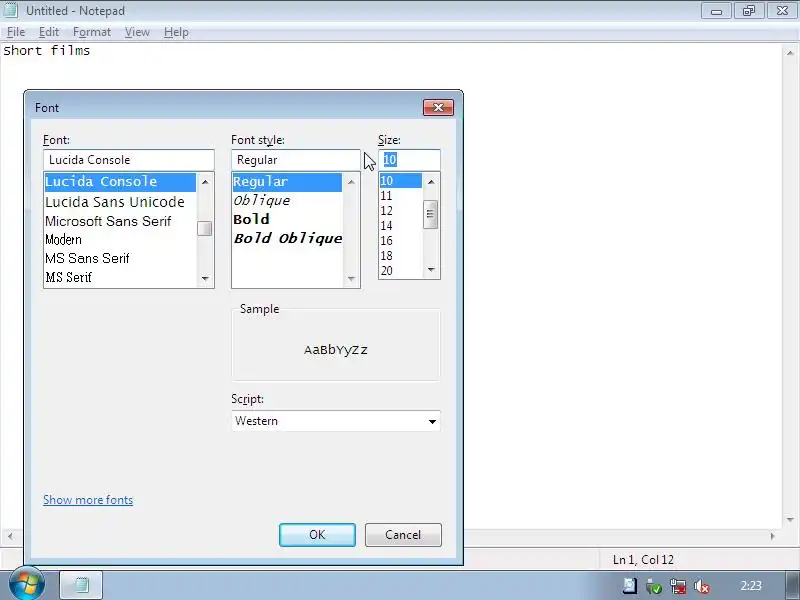The height and width of the screenshot is (600, 800).
Task: Click the Font style text field
Action: coord(295,160)
